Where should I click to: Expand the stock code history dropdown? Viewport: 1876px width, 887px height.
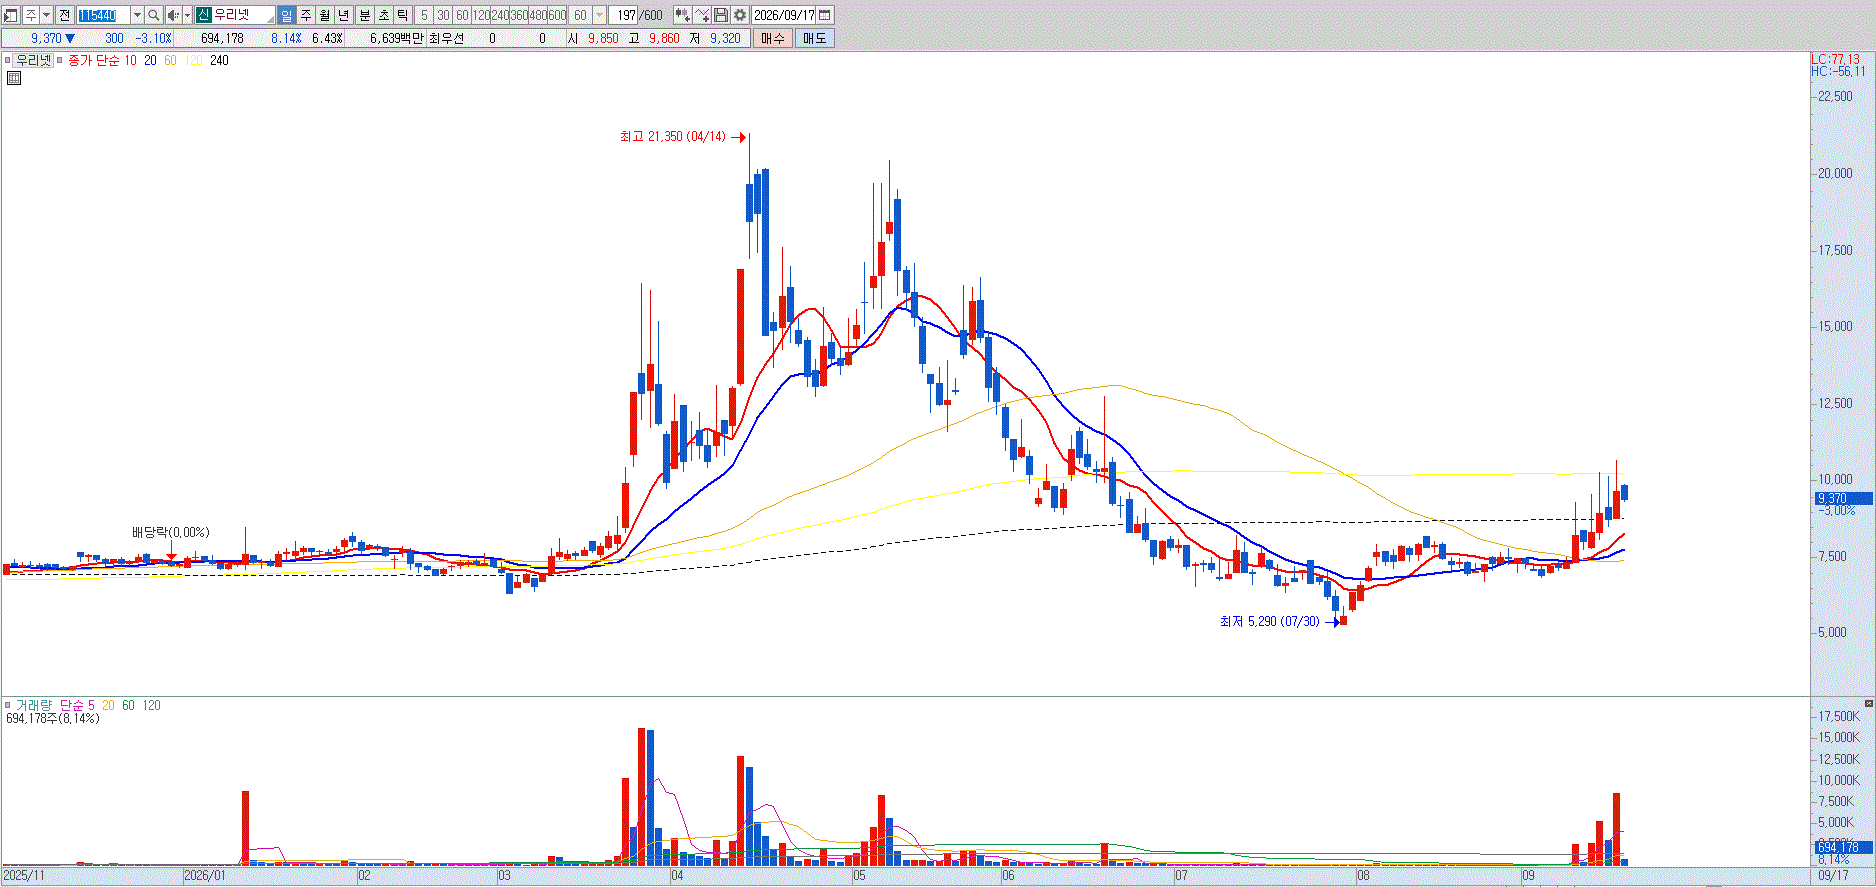coord(137,15)
